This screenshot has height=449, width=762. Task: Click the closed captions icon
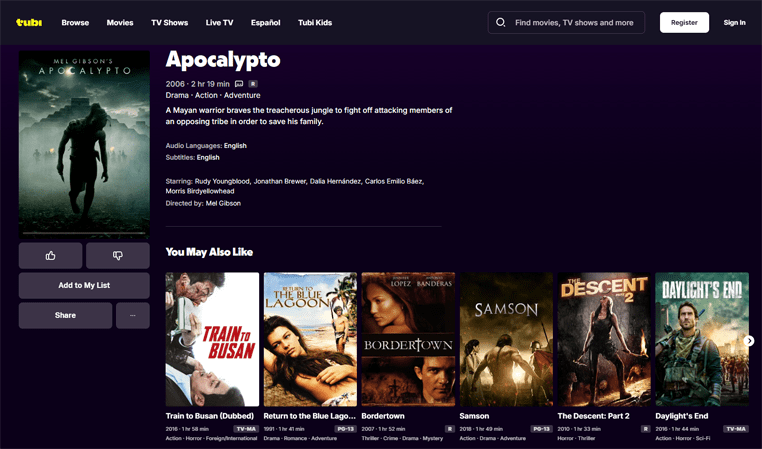239,84
